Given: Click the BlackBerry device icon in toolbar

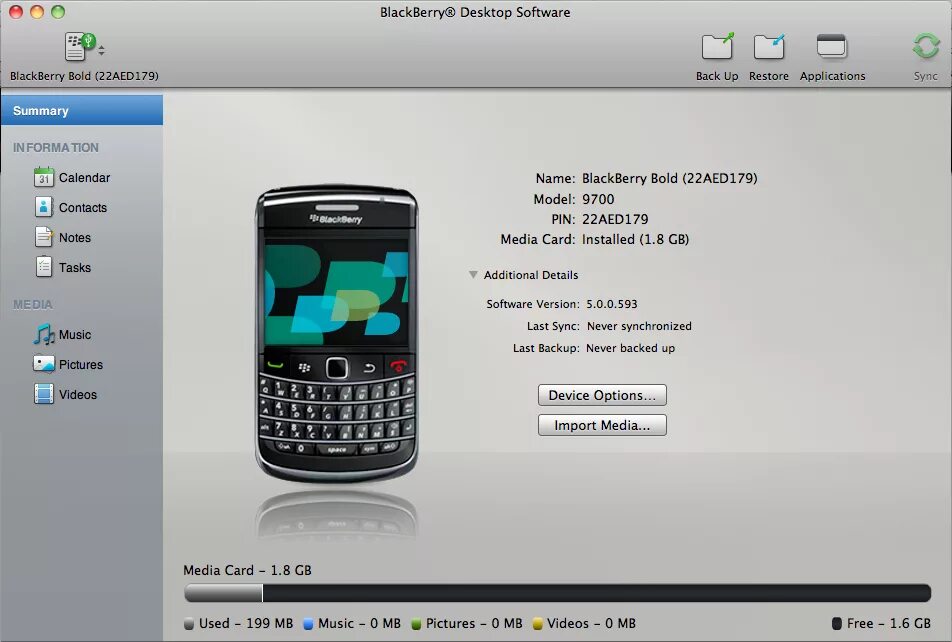Looking at the screenshot, I should (80, 46).
